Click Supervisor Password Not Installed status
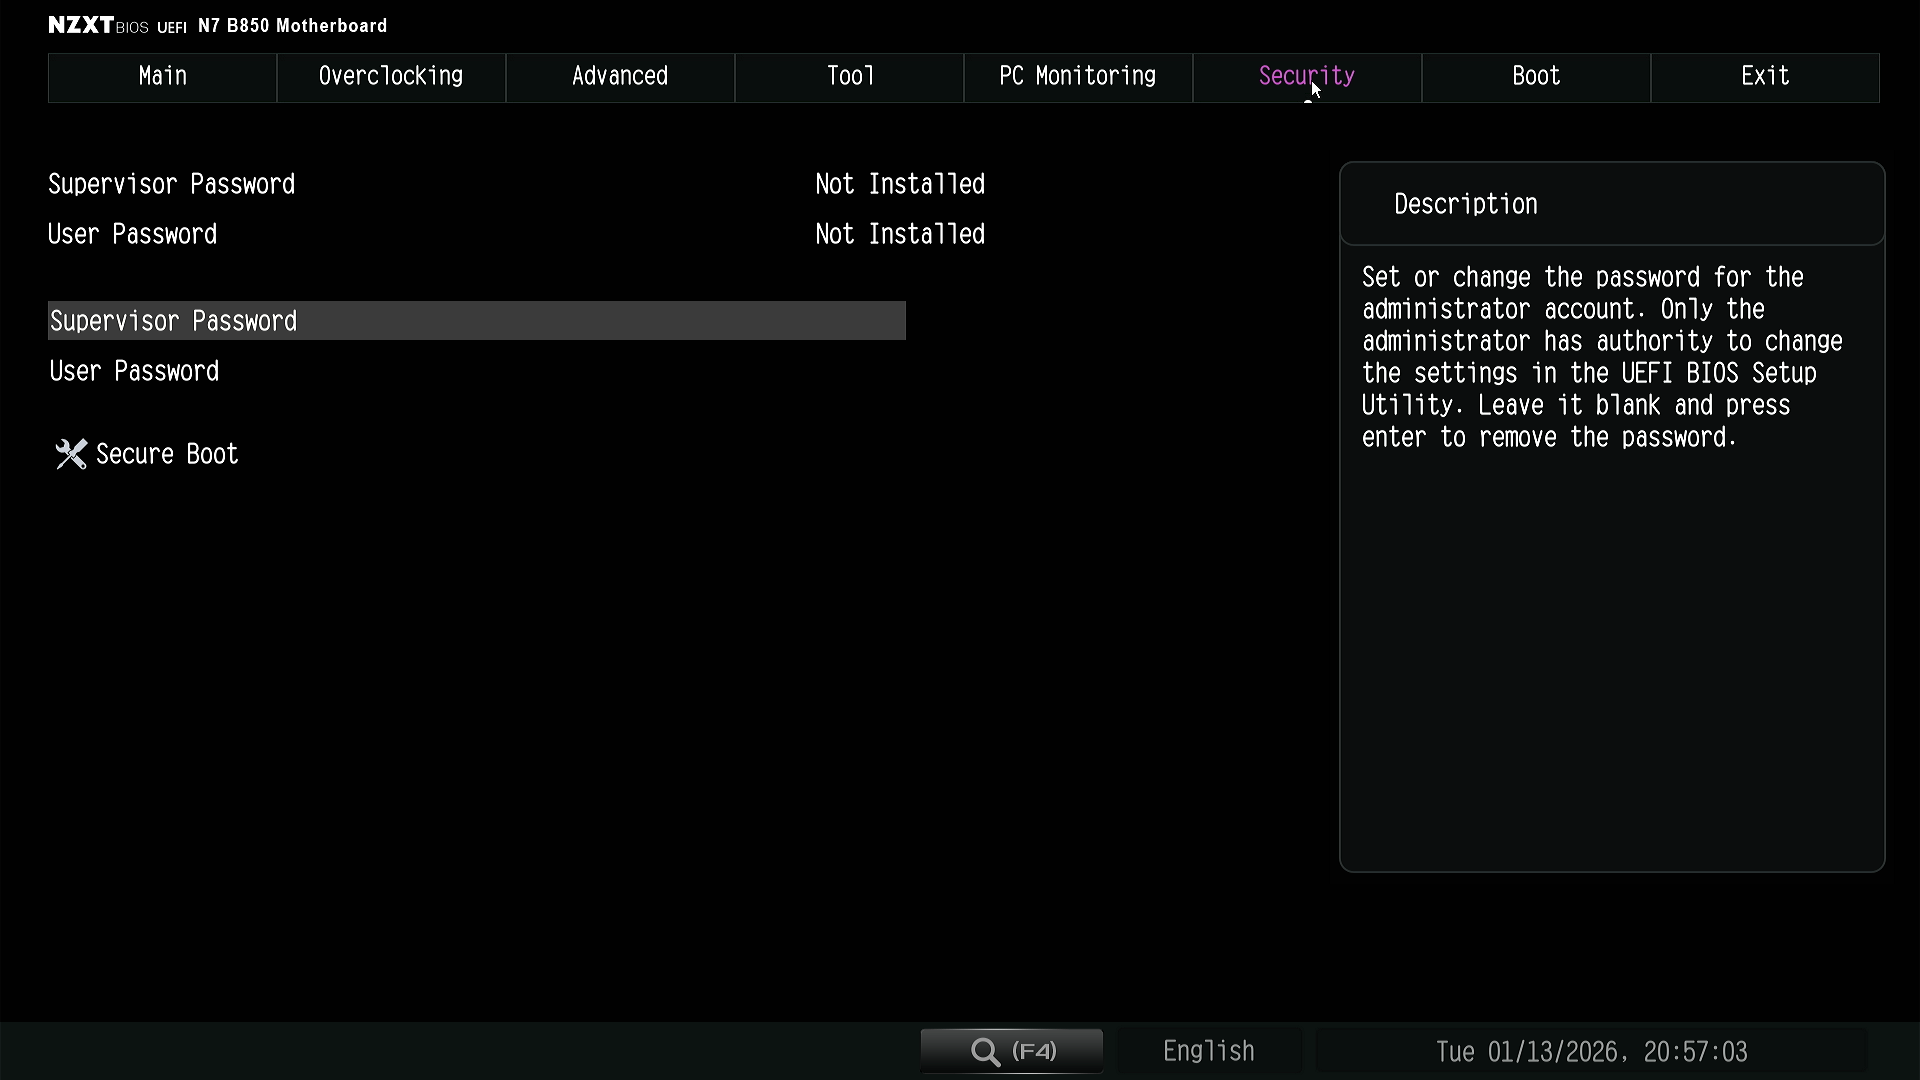1920x1080 pixels. point(899,184)
